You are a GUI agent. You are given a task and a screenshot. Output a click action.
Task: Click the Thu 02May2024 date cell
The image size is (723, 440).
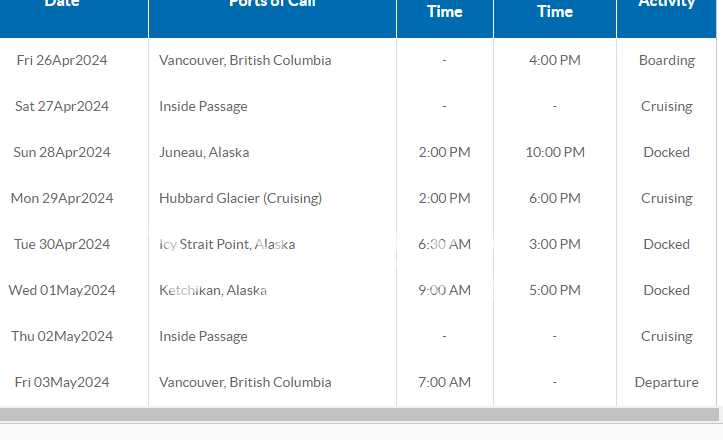tap(62, 336)
